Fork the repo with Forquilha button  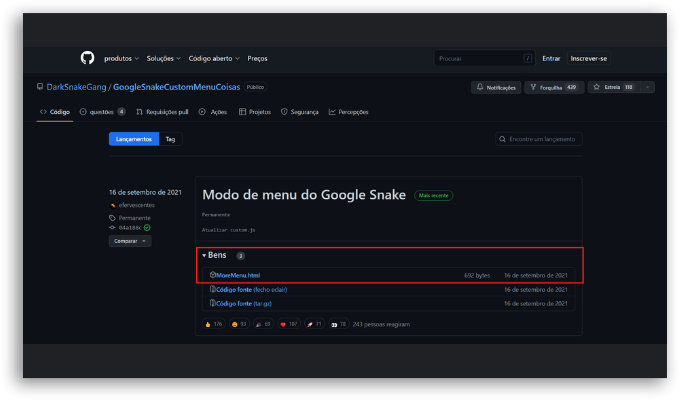point(554,88)
